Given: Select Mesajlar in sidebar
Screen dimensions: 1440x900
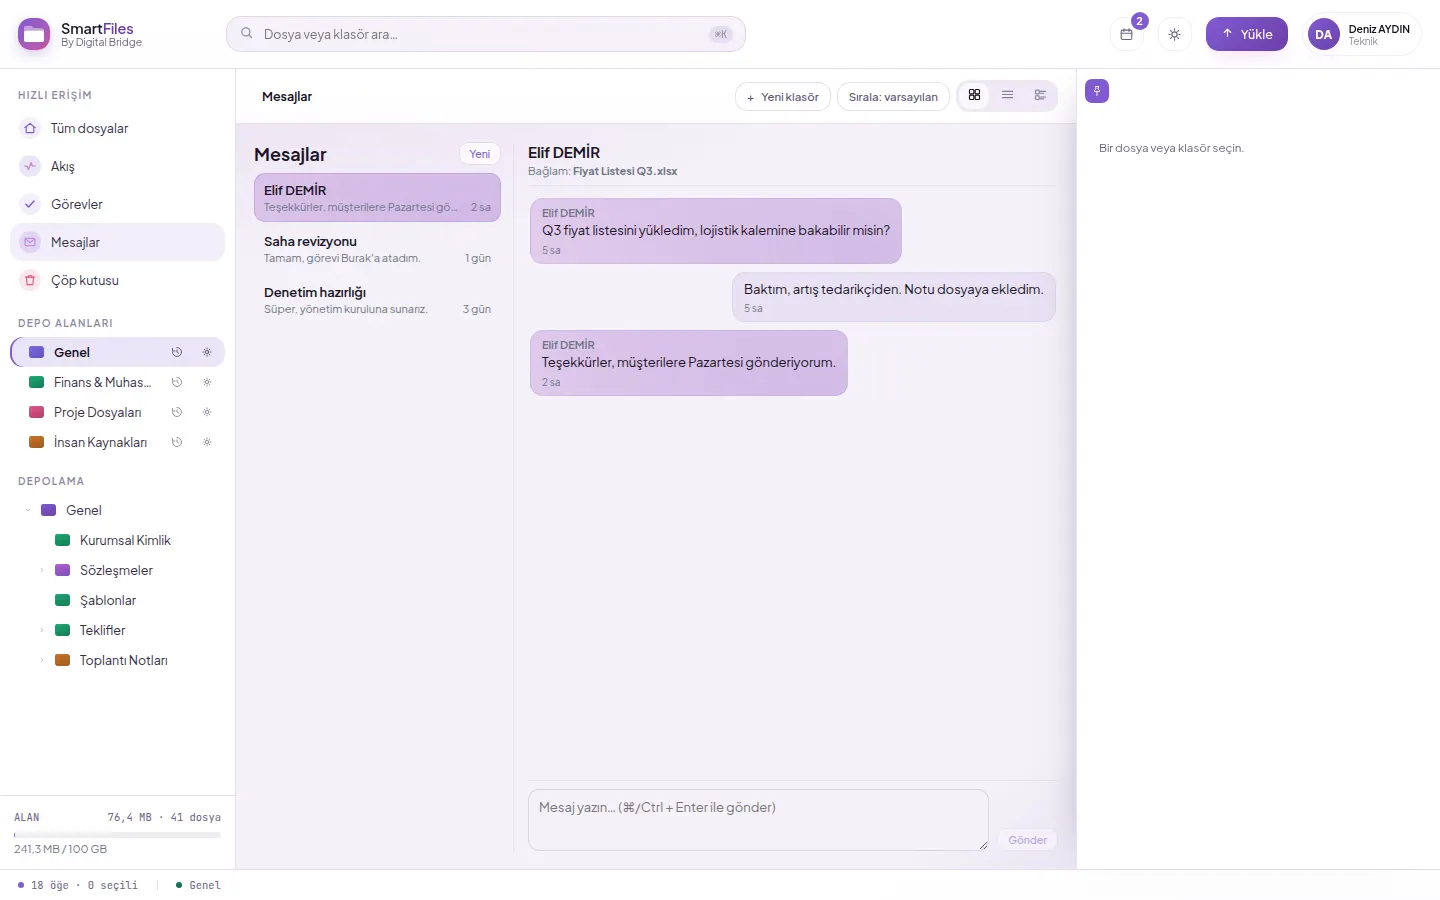Looking at the screenshot, I should click(117, 242).
